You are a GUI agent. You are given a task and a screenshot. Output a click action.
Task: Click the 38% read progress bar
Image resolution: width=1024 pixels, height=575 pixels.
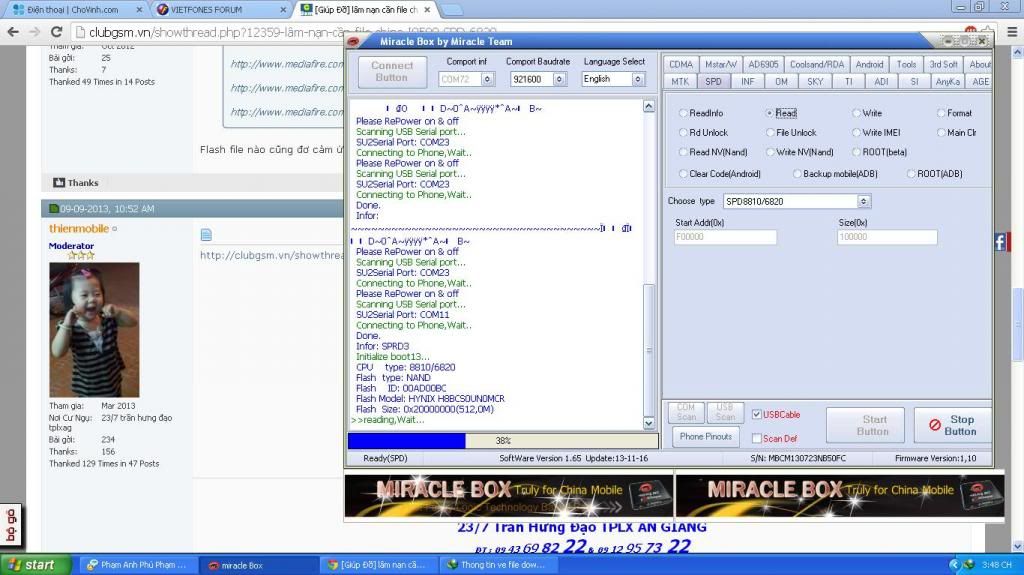503,440
